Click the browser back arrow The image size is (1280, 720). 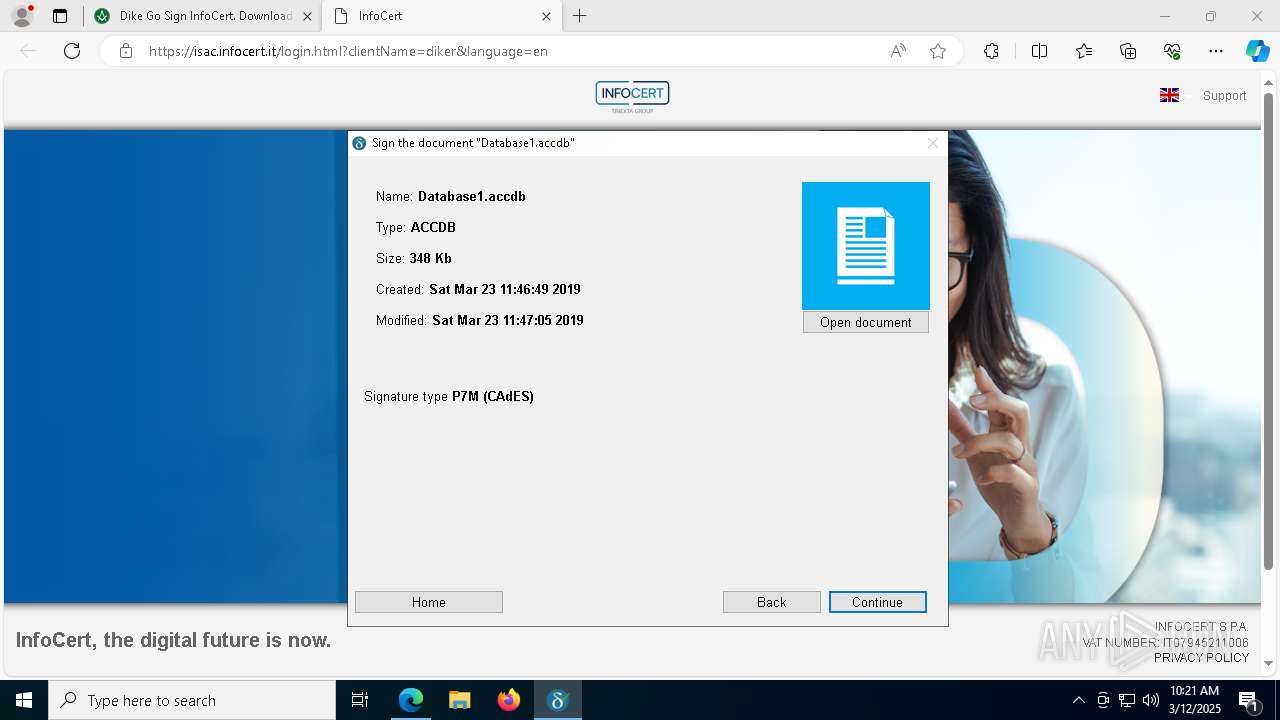click(28, 51)
